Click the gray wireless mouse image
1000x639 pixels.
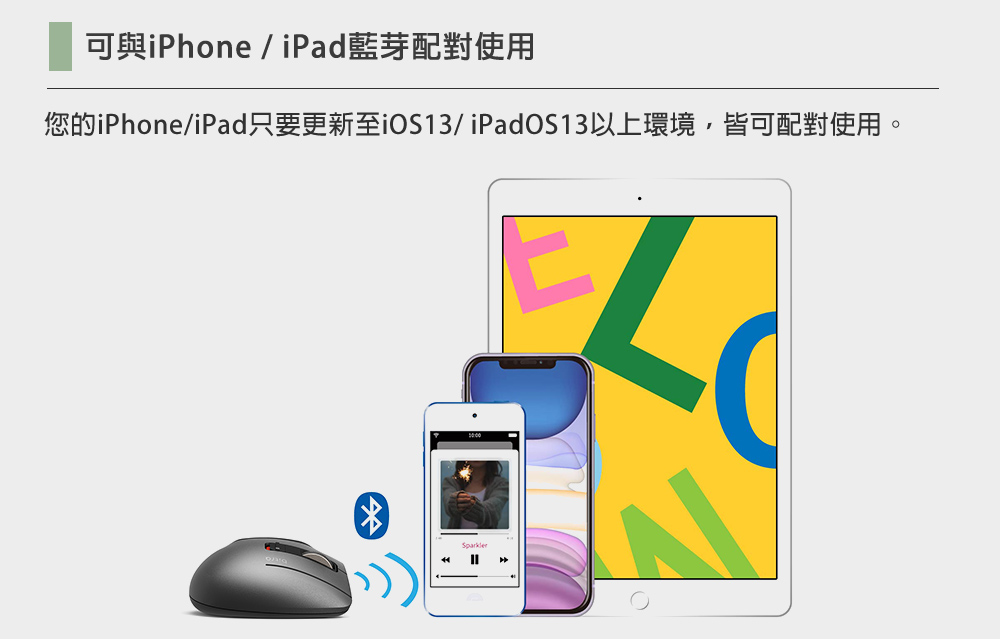[270, 578]
